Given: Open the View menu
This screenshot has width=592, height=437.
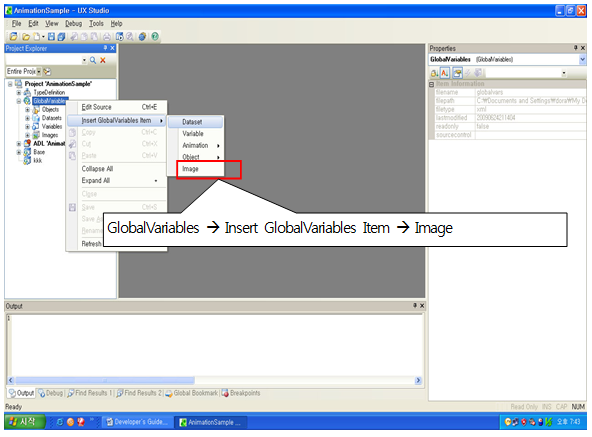Looking at the screenshot, I should click(52, 23).
